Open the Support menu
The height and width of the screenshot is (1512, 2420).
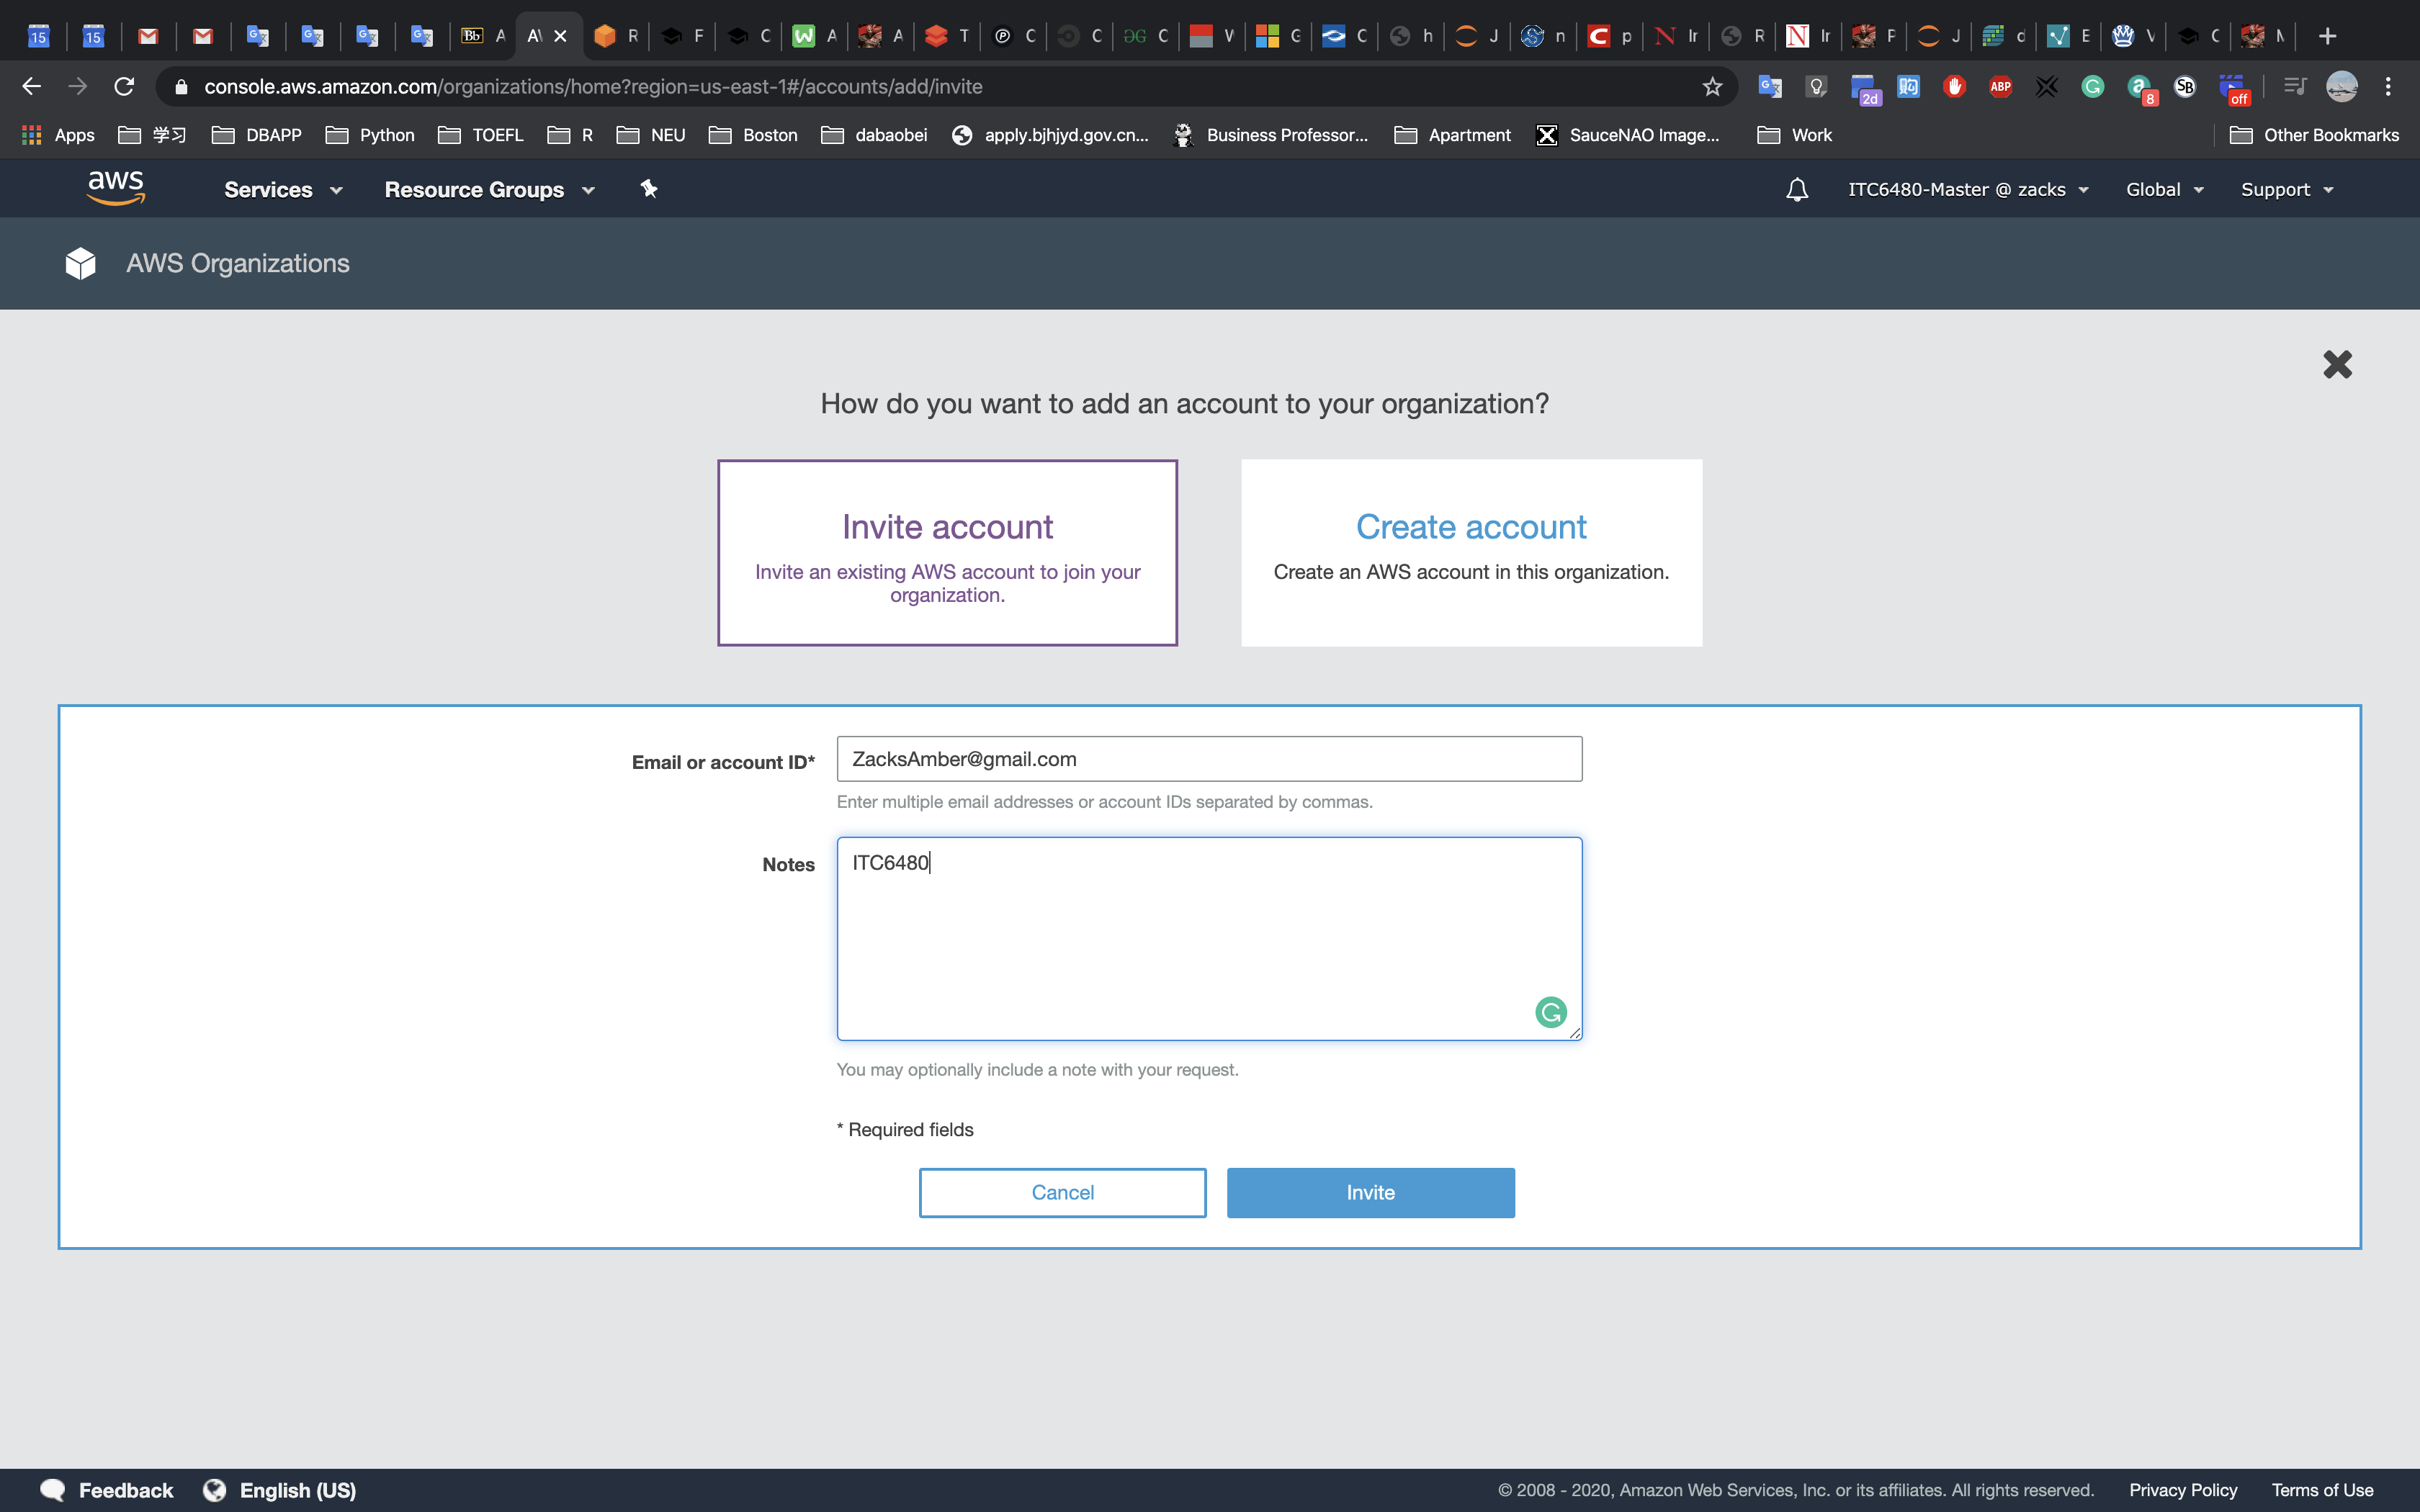tap(2286, 190)
